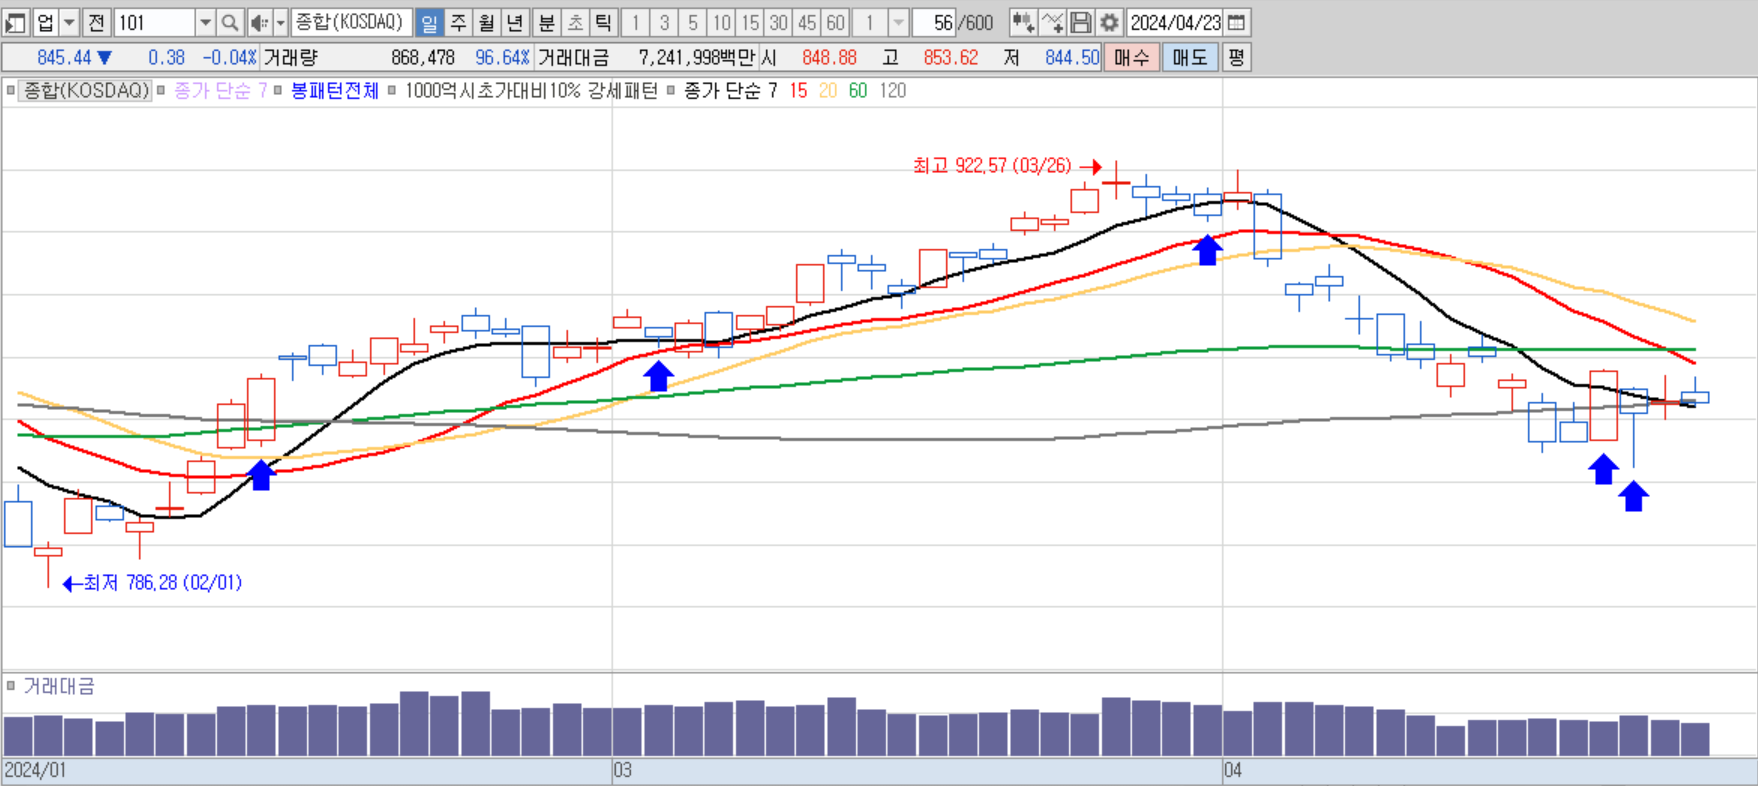
Task: Choose the 30 interval button
Action: (x=778, y=22)
